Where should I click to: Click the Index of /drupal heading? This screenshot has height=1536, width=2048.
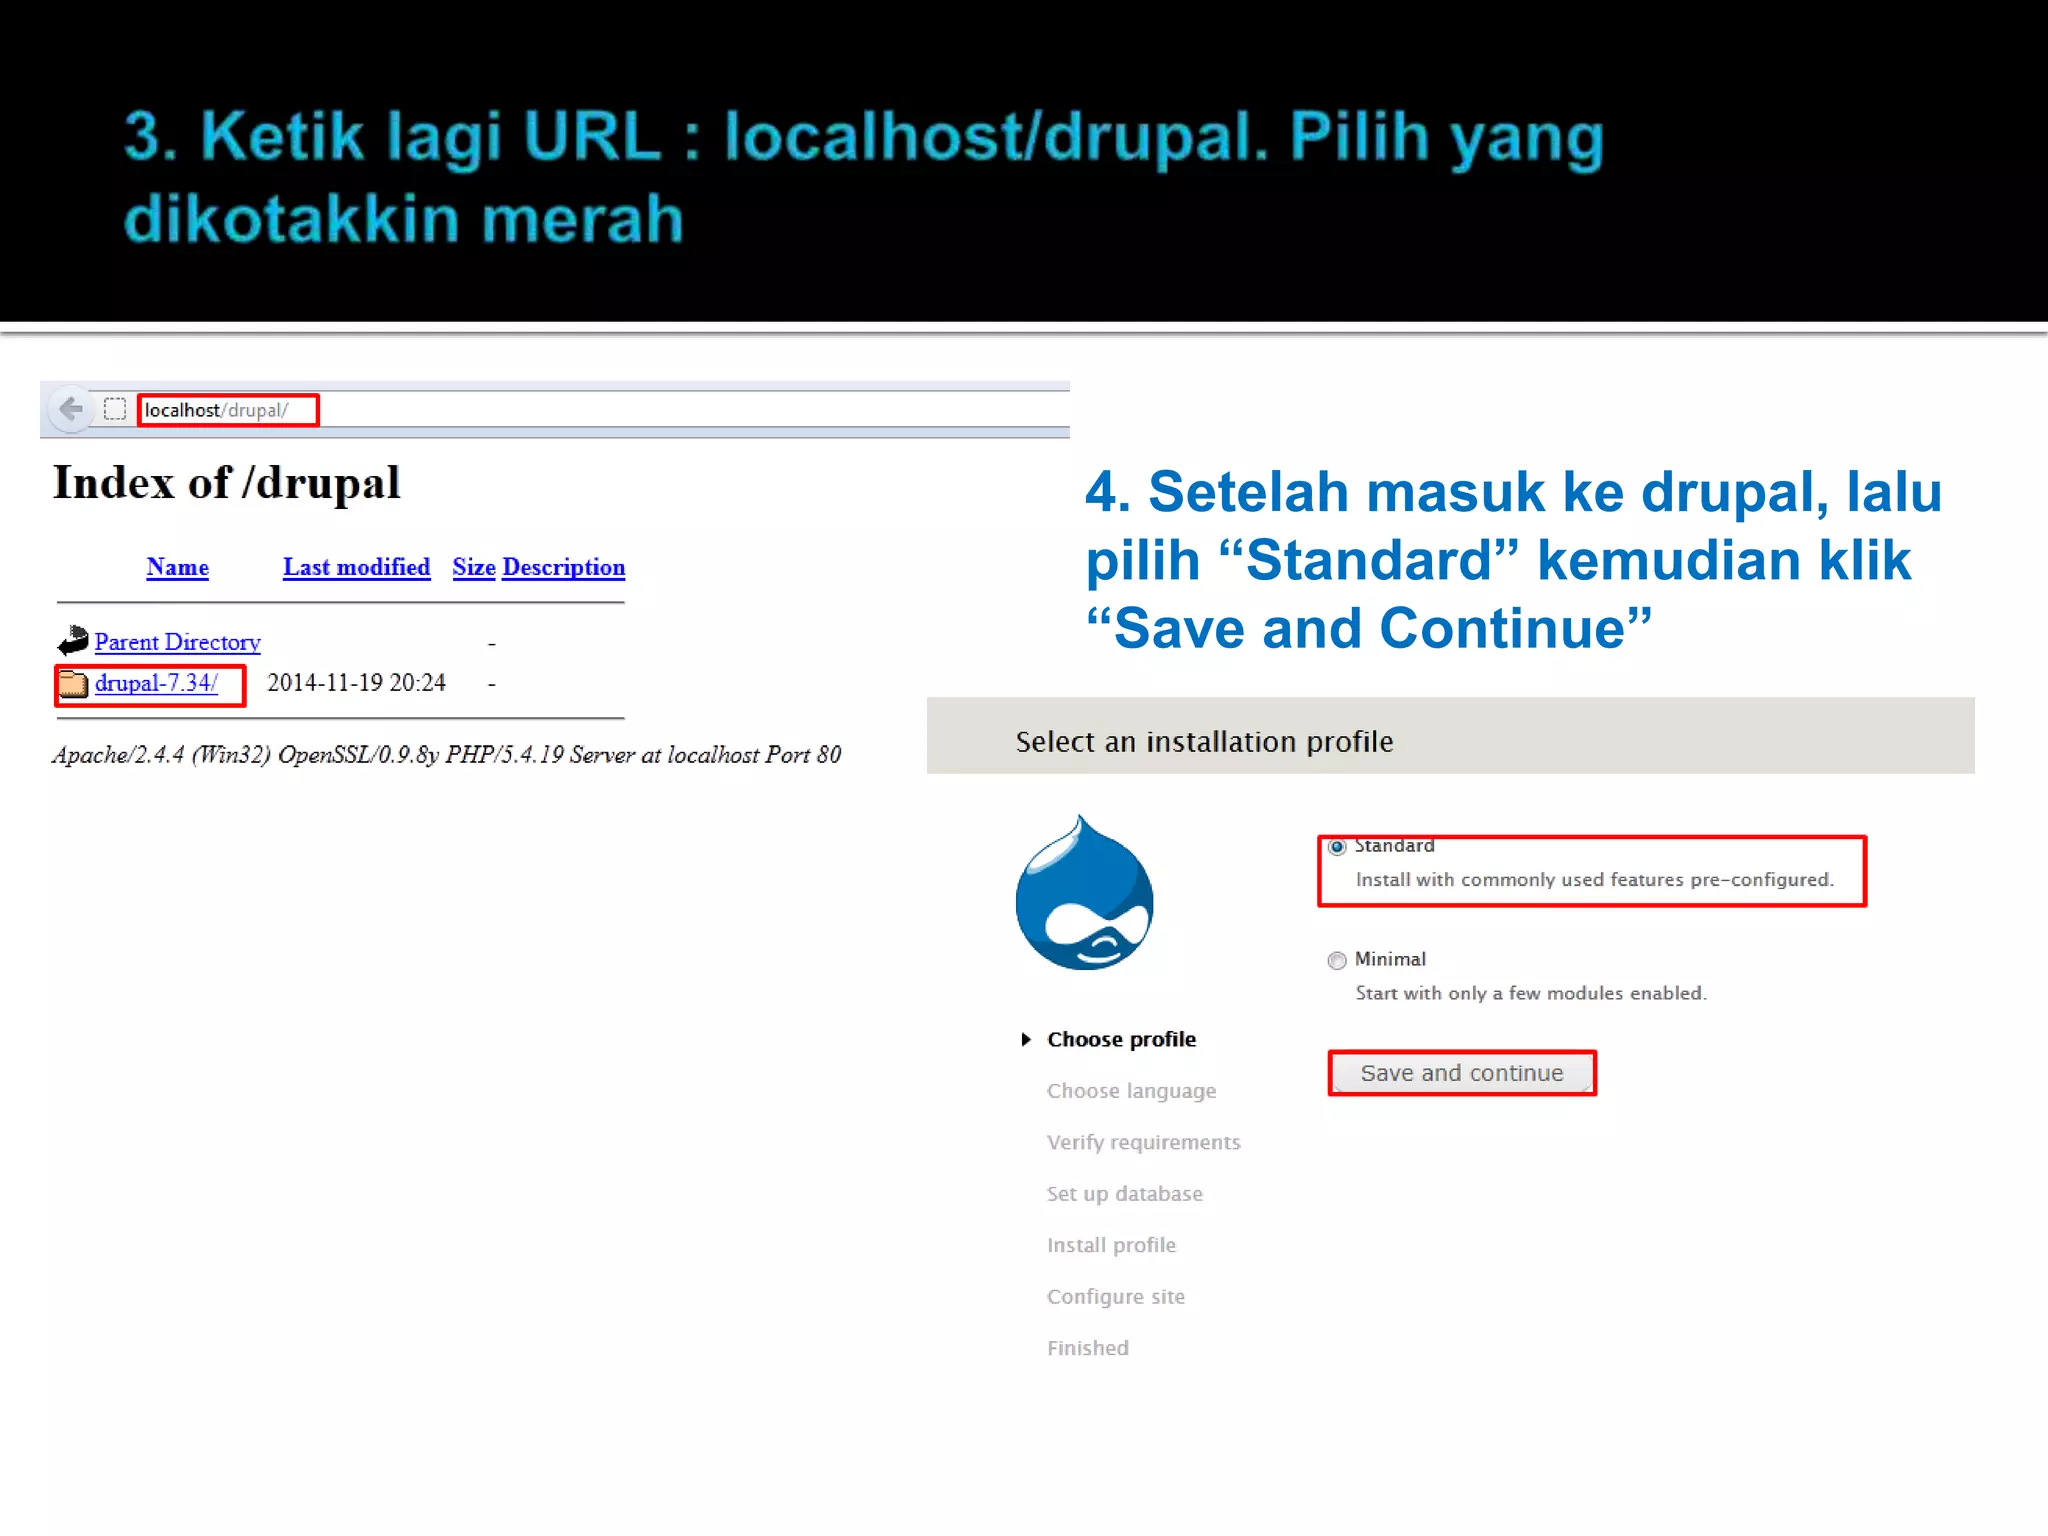[x=227, y=484]
